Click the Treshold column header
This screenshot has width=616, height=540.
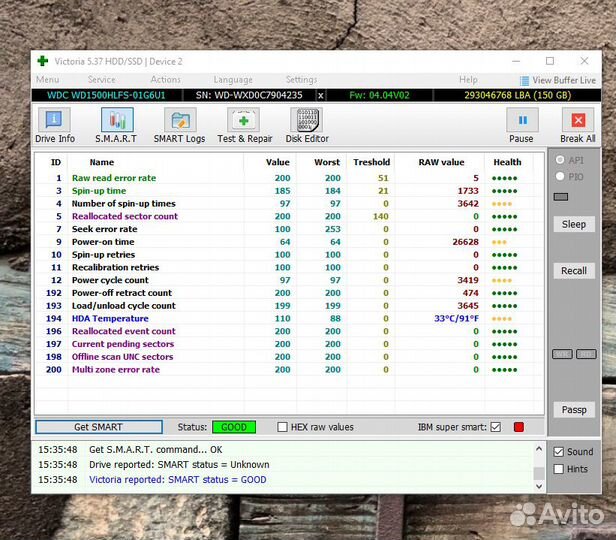[x=371, y=162]
